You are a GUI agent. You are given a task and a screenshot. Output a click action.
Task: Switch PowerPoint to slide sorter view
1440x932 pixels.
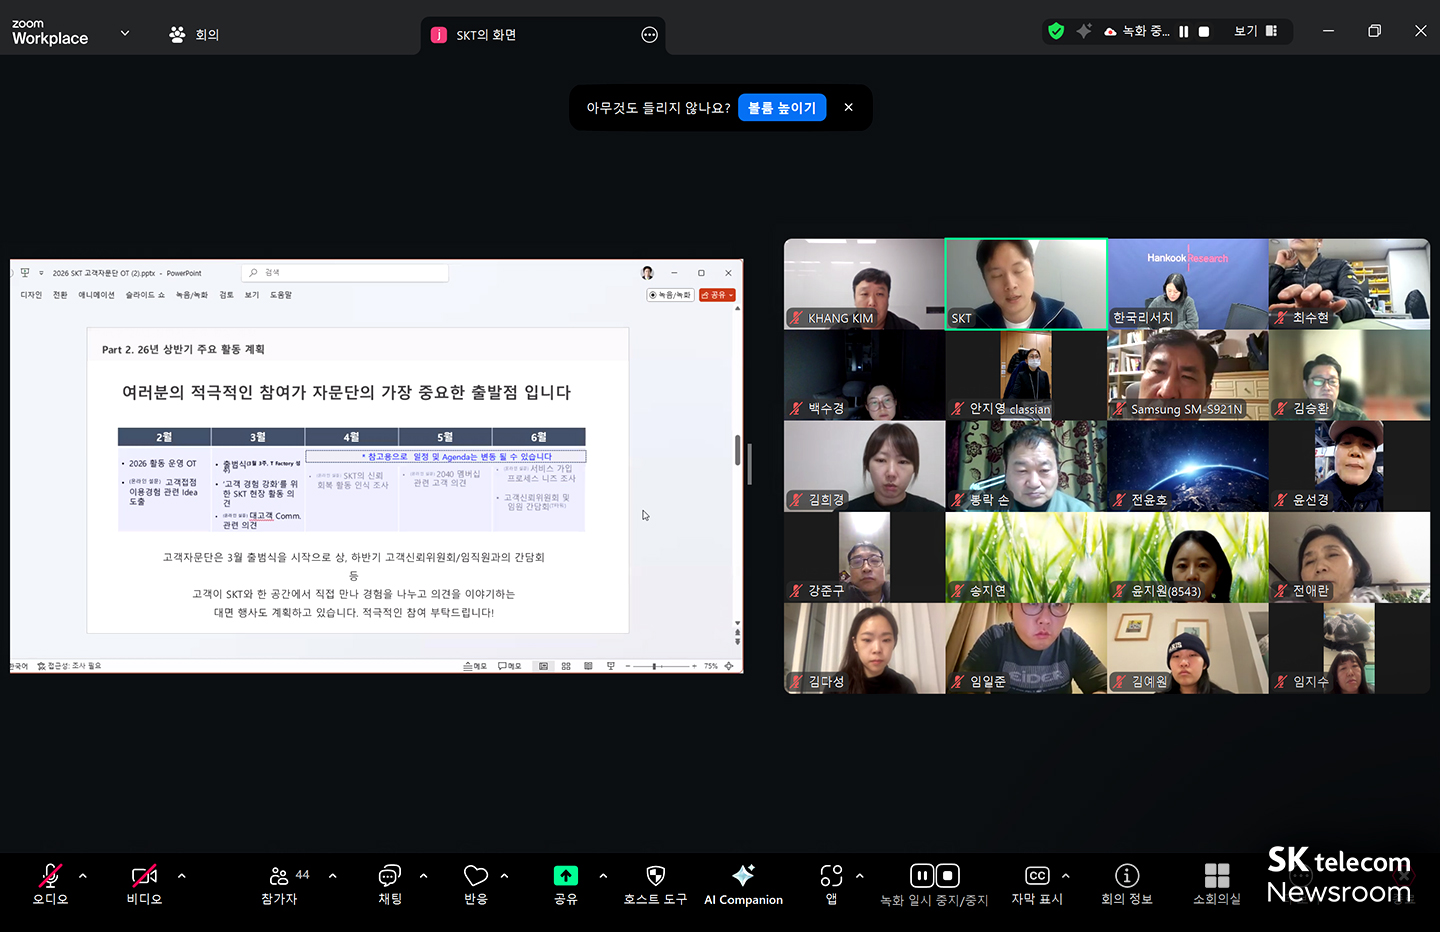coord(566,666)
